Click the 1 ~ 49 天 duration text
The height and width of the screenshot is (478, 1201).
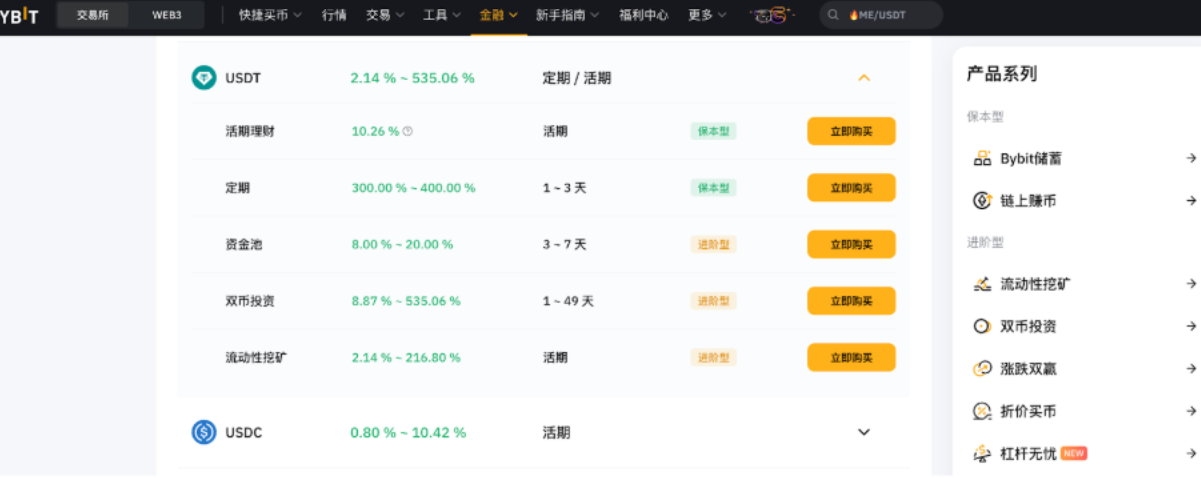click(568, 301)
